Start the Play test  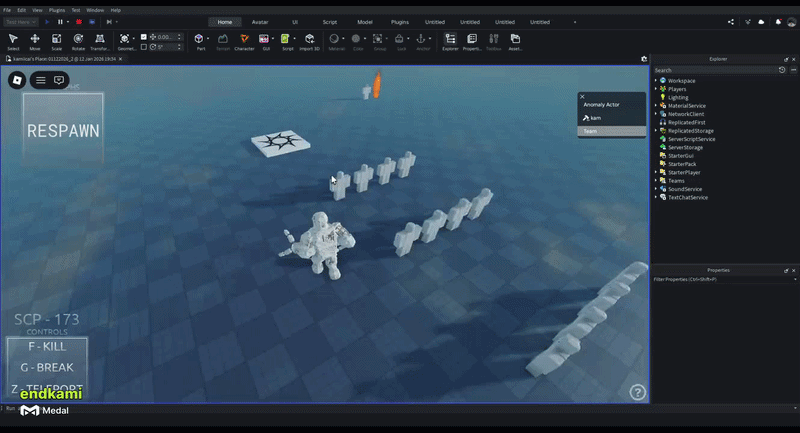[47, 22]
